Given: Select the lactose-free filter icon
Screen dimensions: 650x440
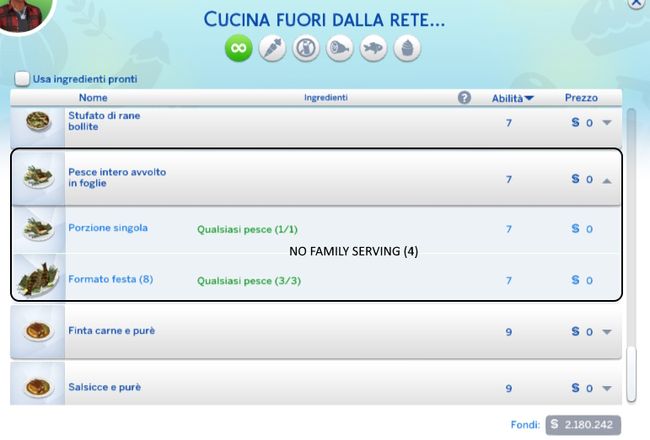Looking at the screenshot, I should click(306, 50).
